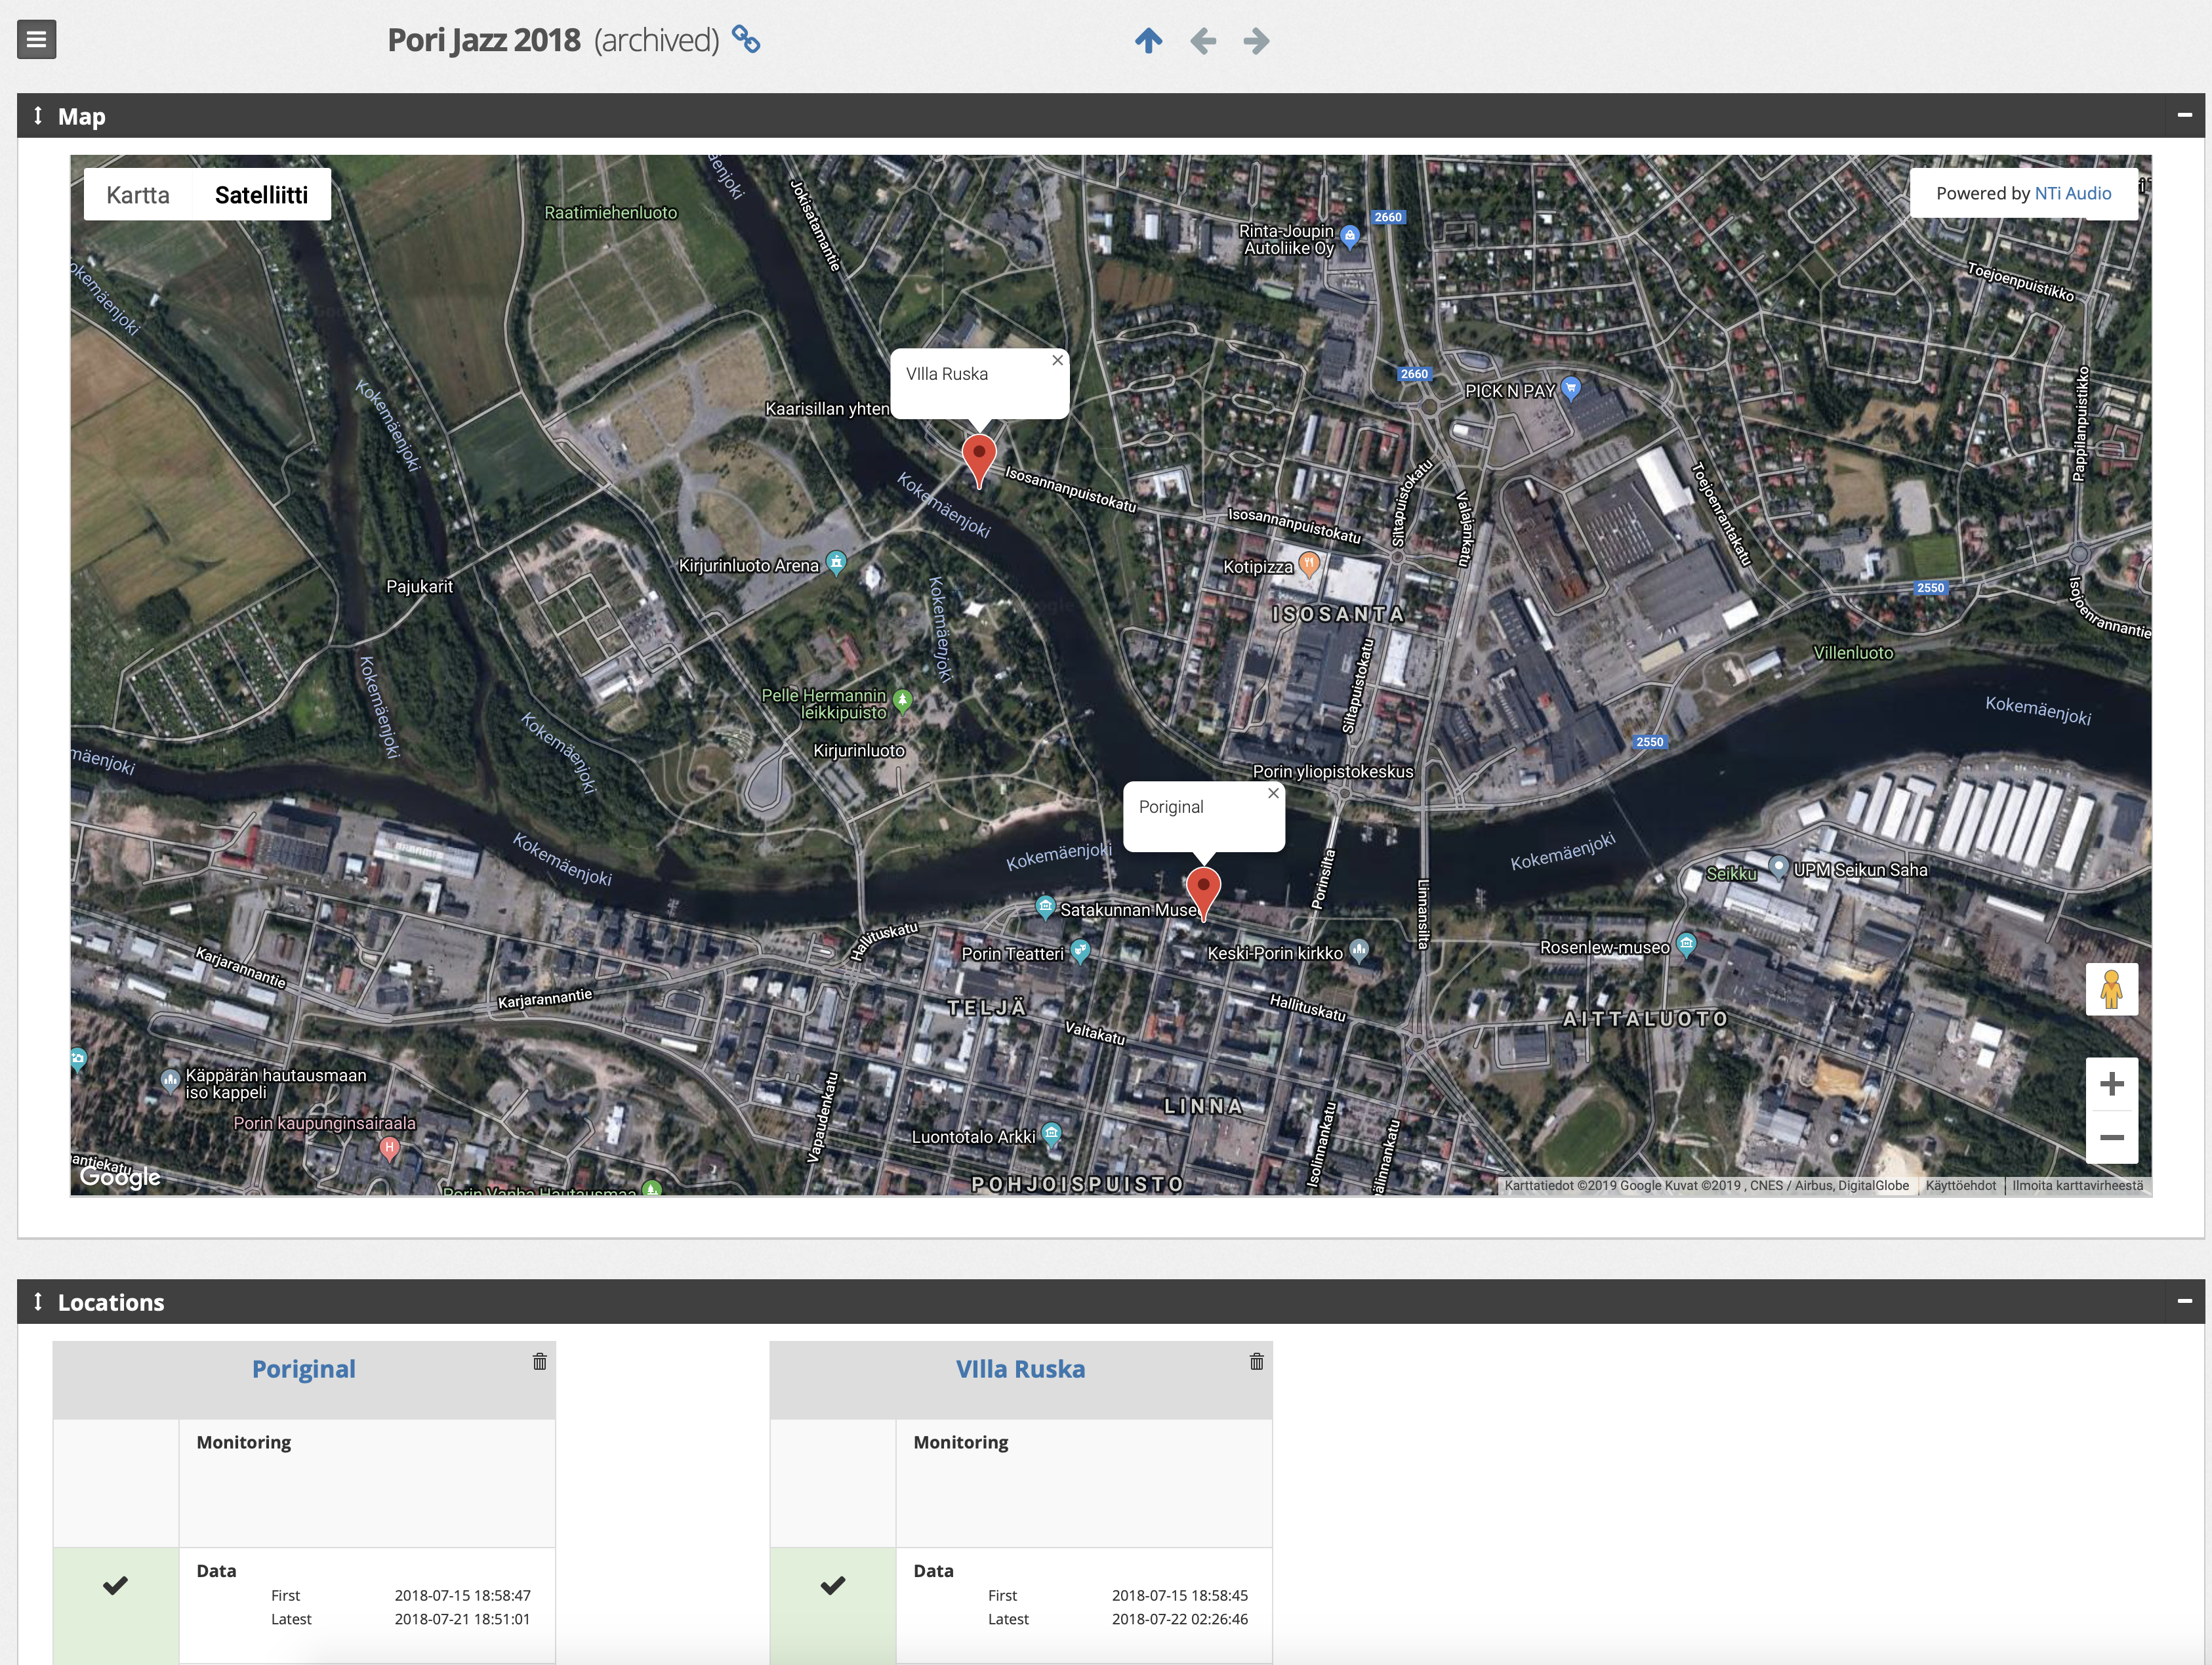The image size is (2212, 1665).
Task: Go to previous project with left arrow
Action: 1203,41
